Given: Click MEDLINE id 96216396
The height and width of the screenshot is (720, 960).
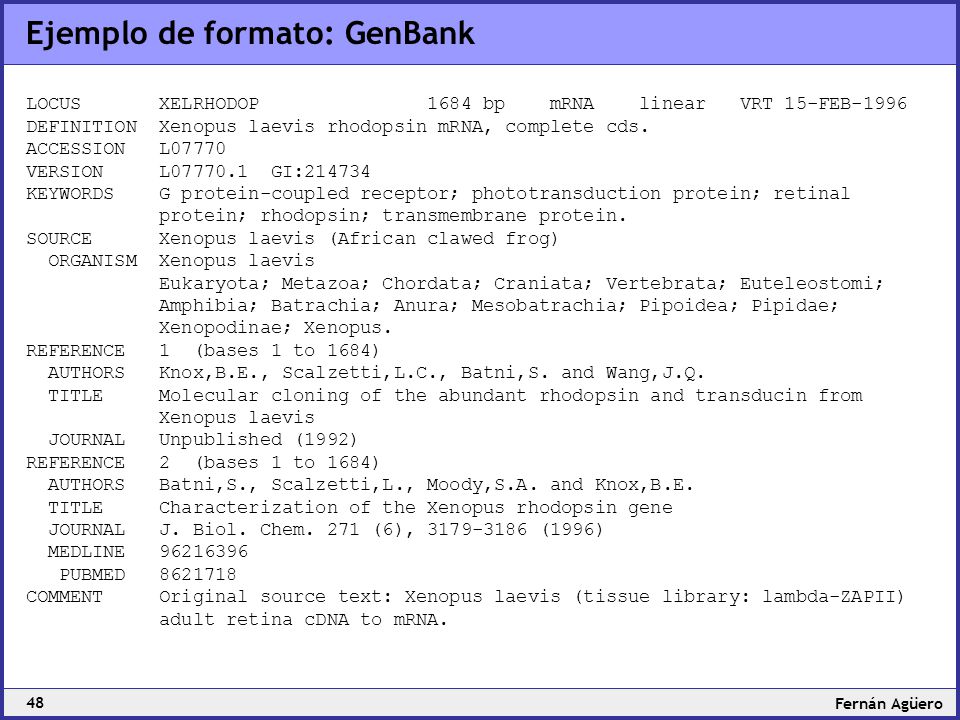Looking at the screenshot, I should 203,552.
